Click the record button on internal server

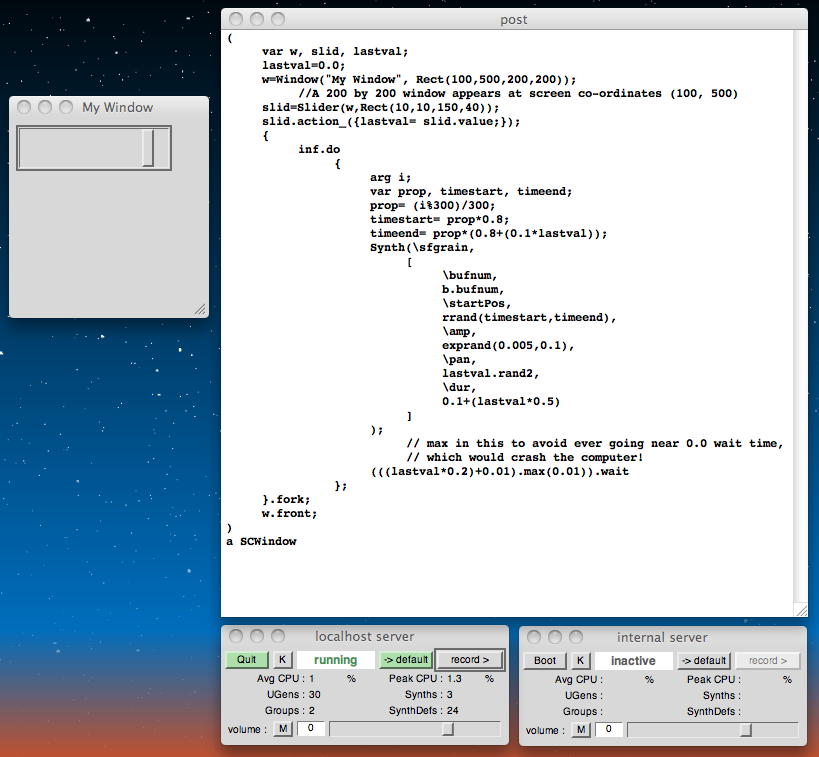pos(768,661)
